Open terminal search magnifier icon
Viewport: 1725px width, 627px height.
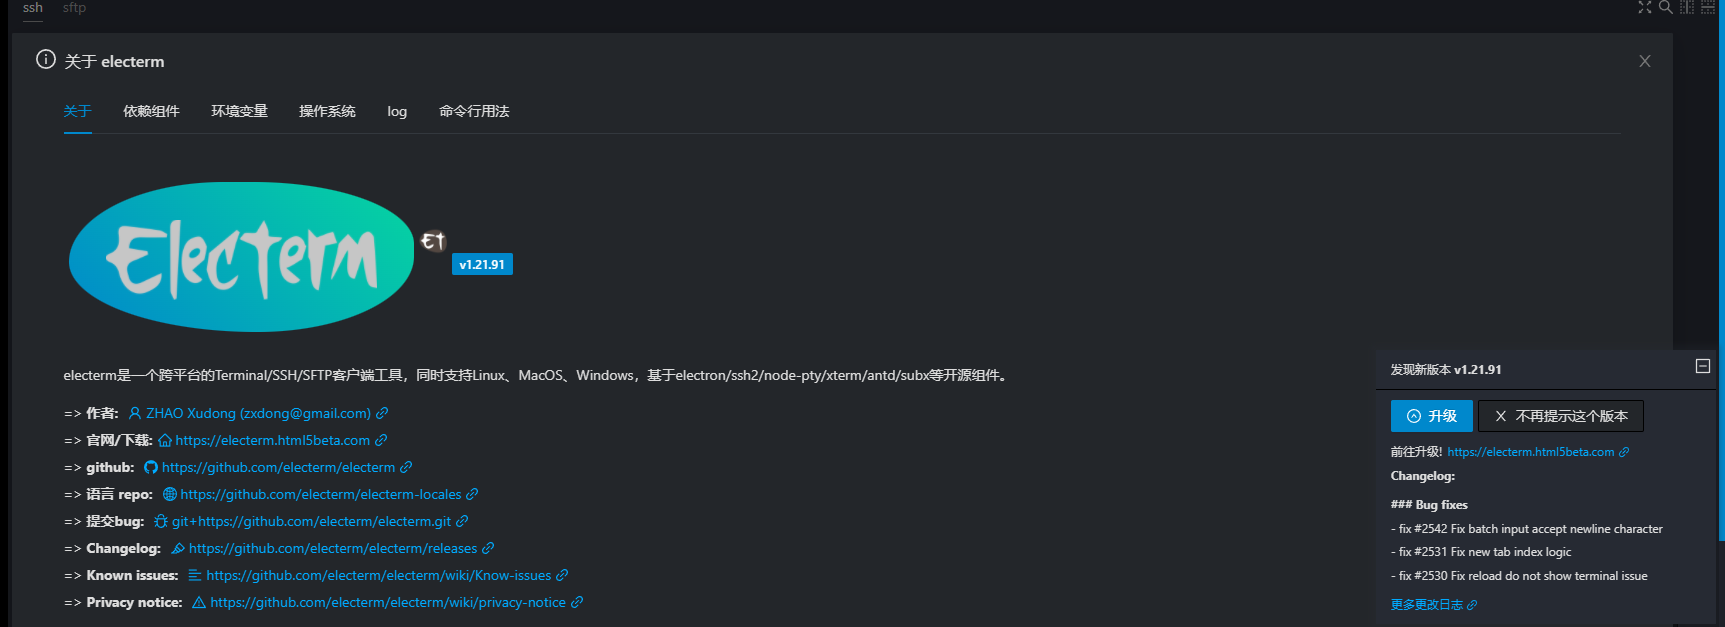1665,7
